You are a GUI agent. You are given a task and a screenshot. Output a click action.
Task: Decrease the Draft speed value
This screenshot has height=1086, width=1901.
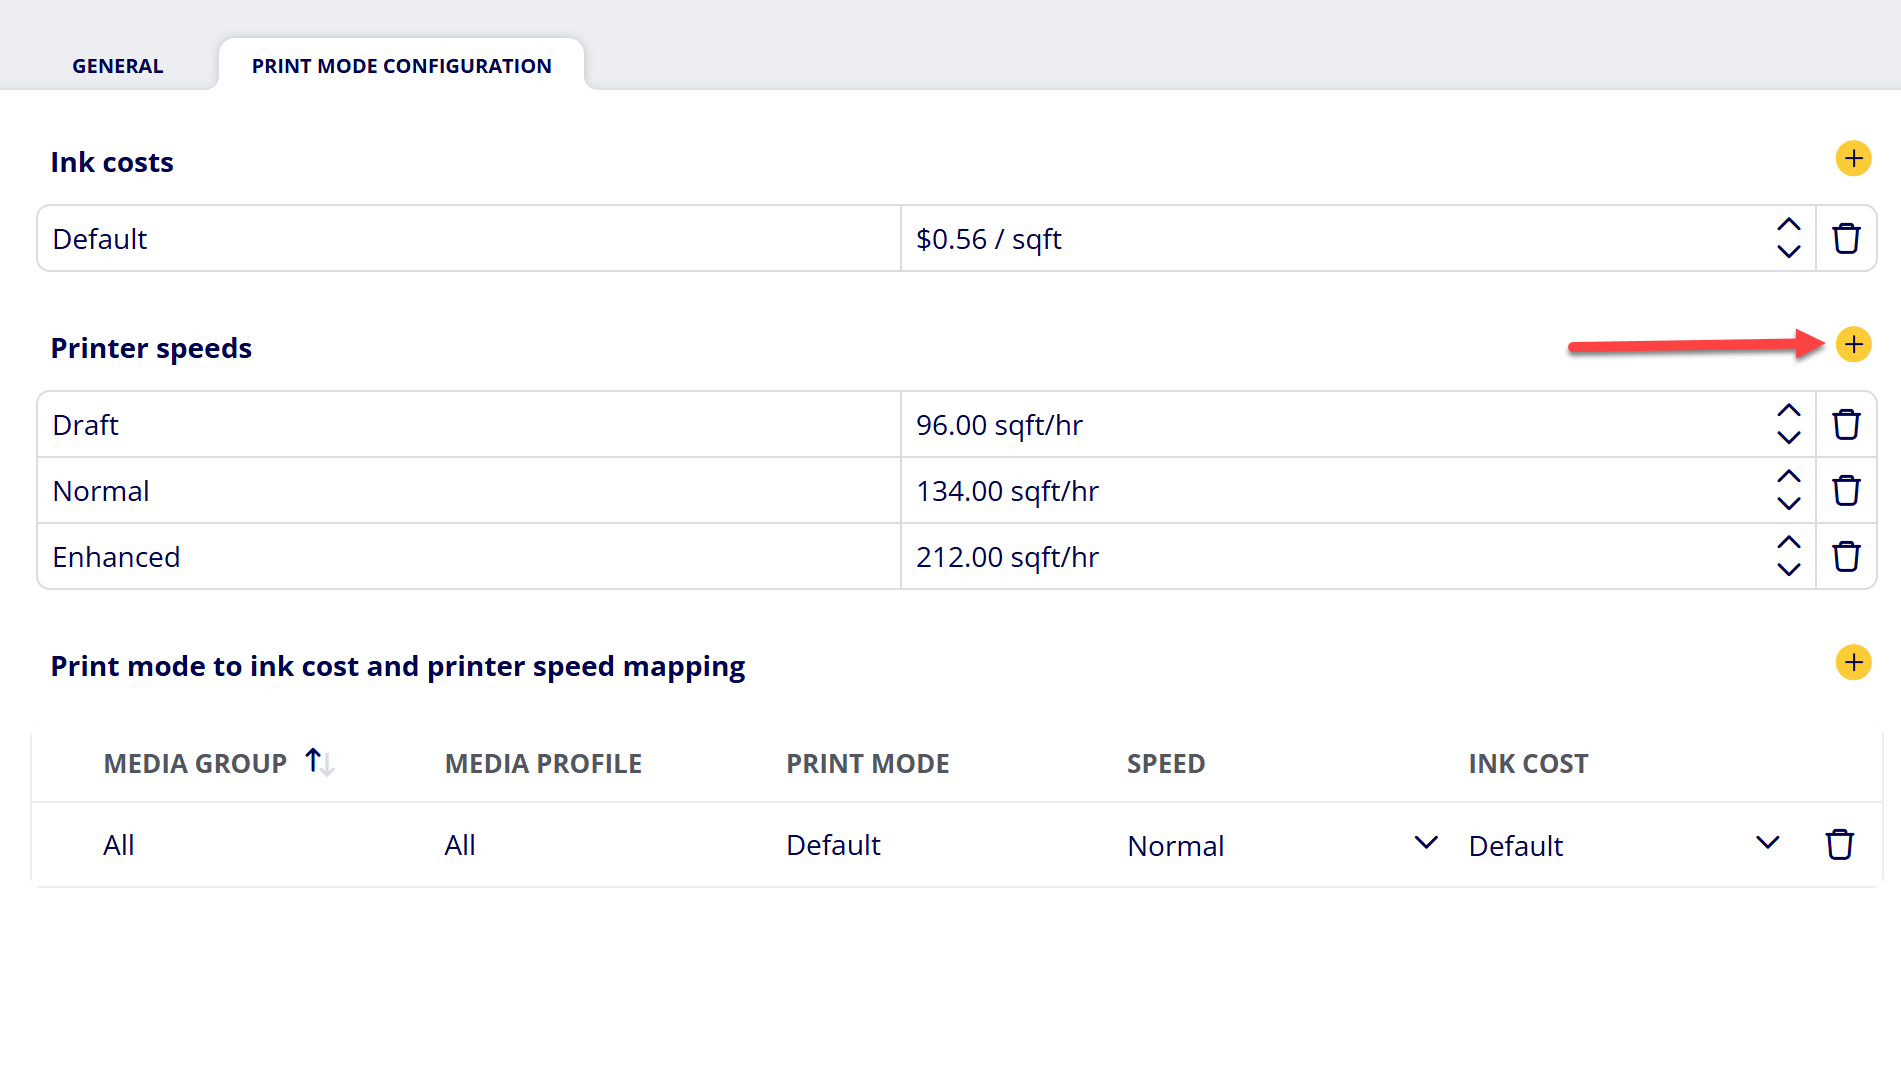click(x=1789, y=438)
